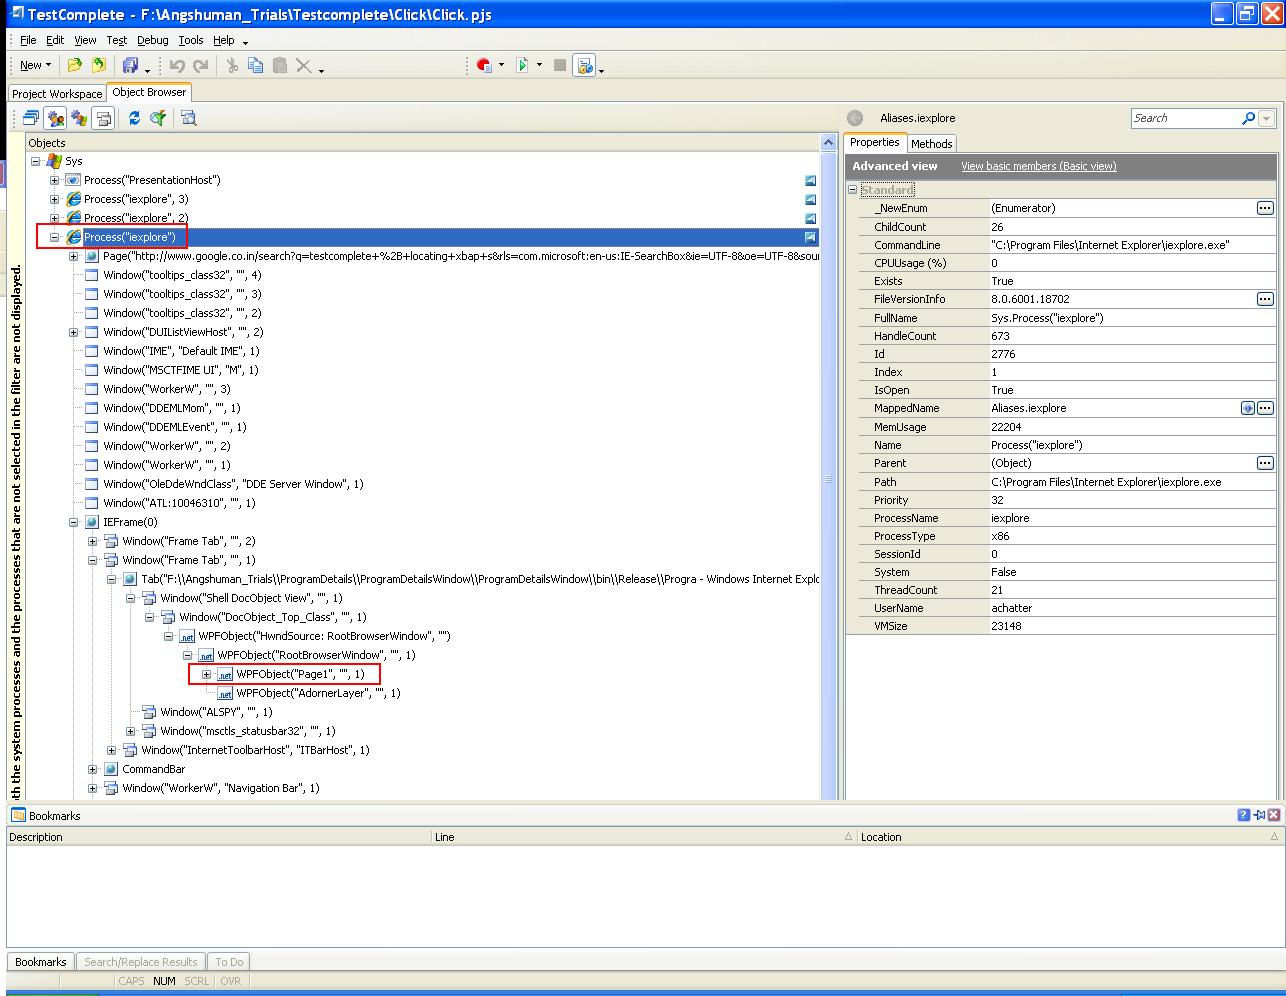
Task: Switch to the Methods tab
Action: 931,144
